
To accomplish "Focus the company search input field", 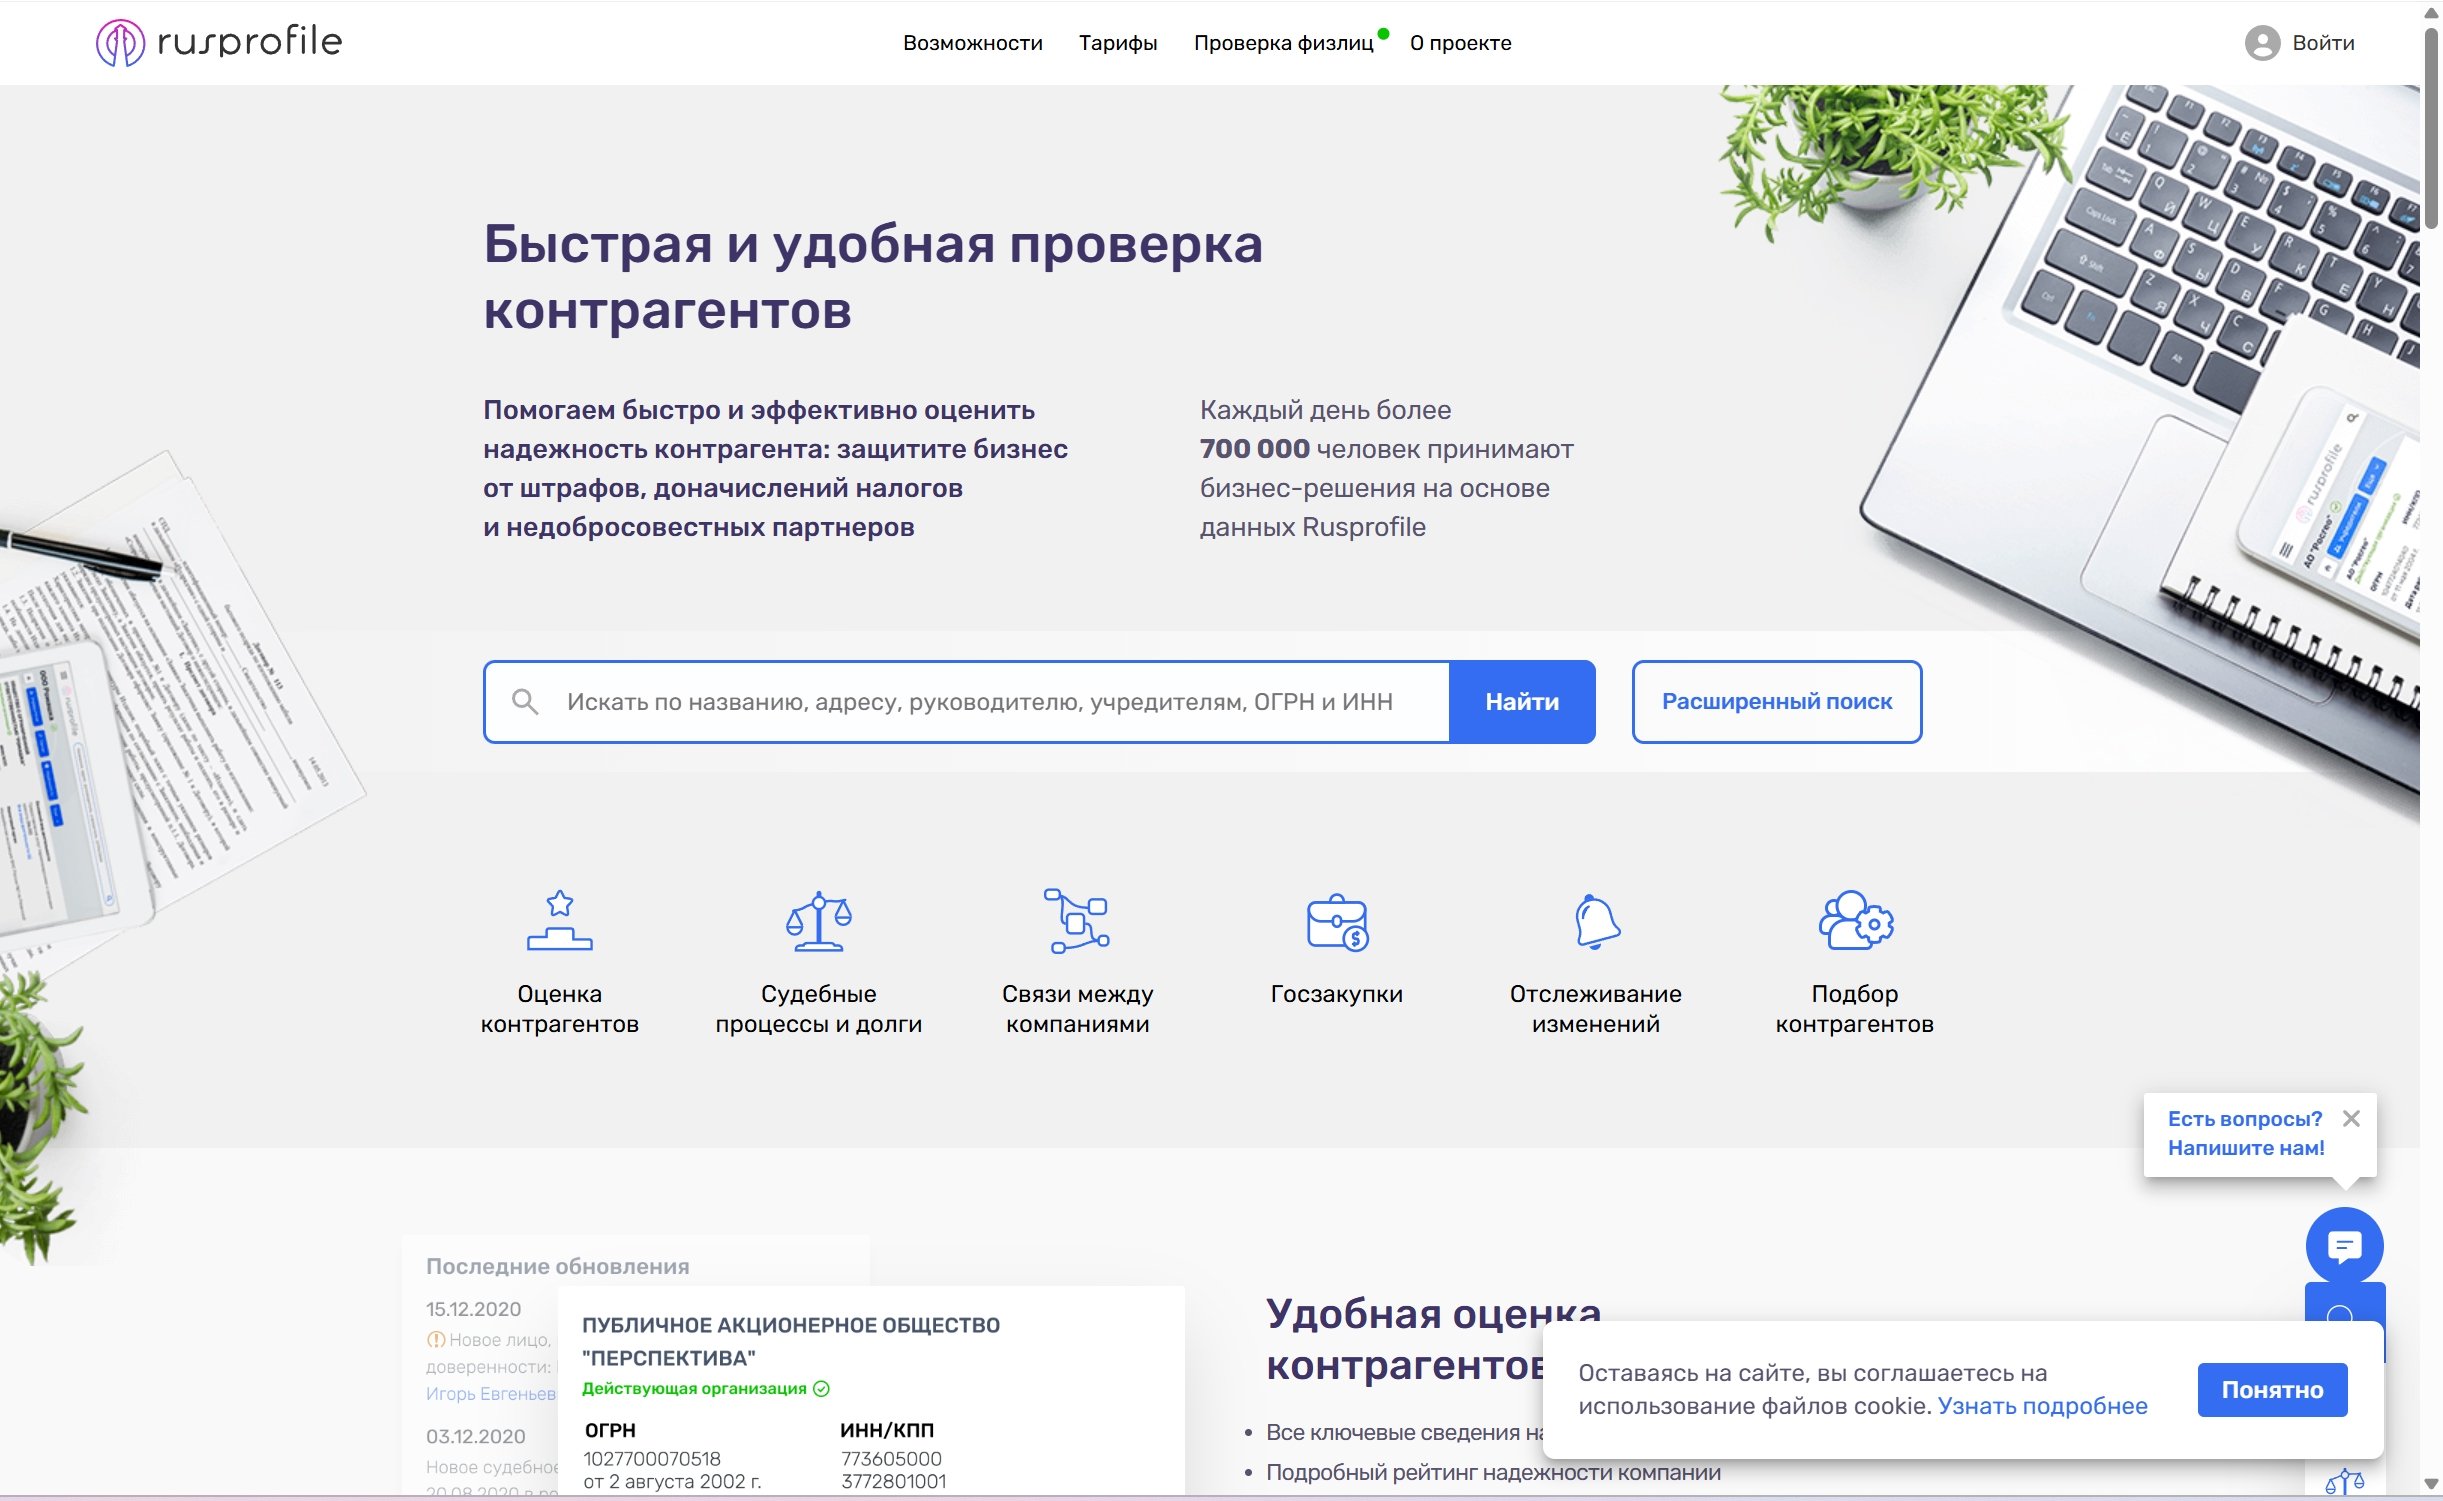I will [x=980, y=702].
